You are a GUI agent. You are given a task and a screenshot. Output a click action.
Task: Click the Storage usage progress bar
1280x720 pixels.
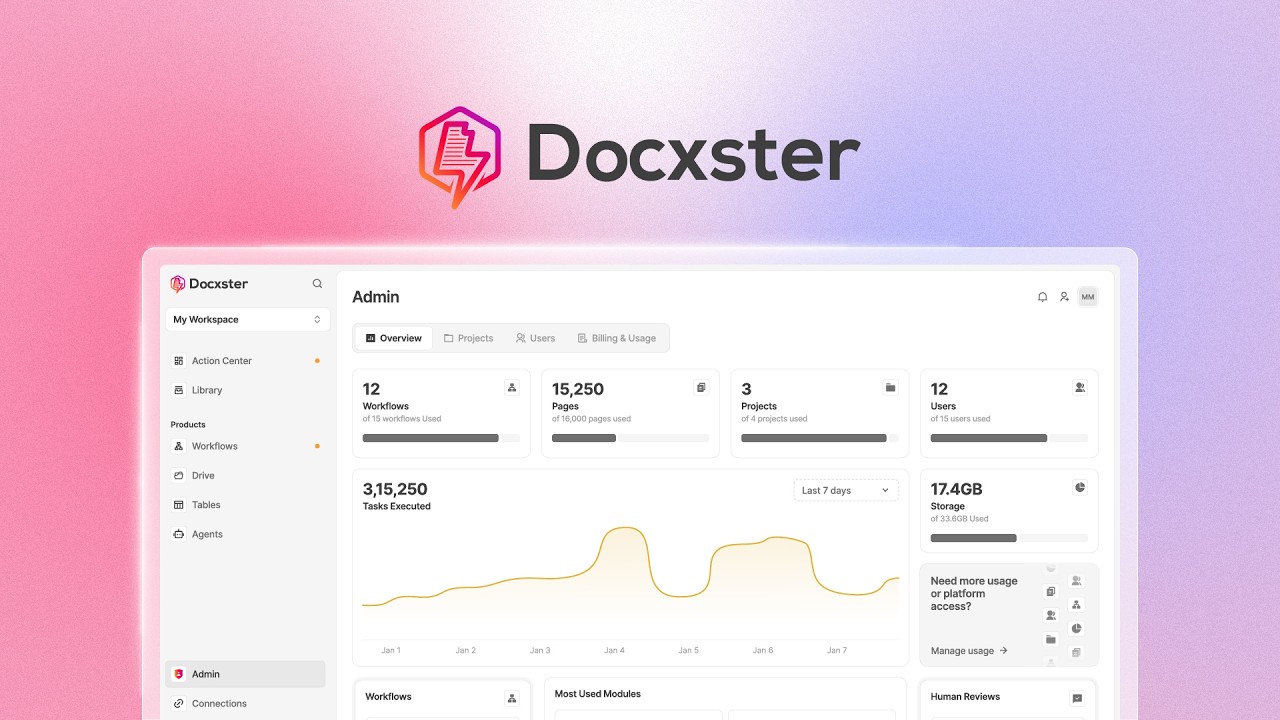click(1009, 538)
